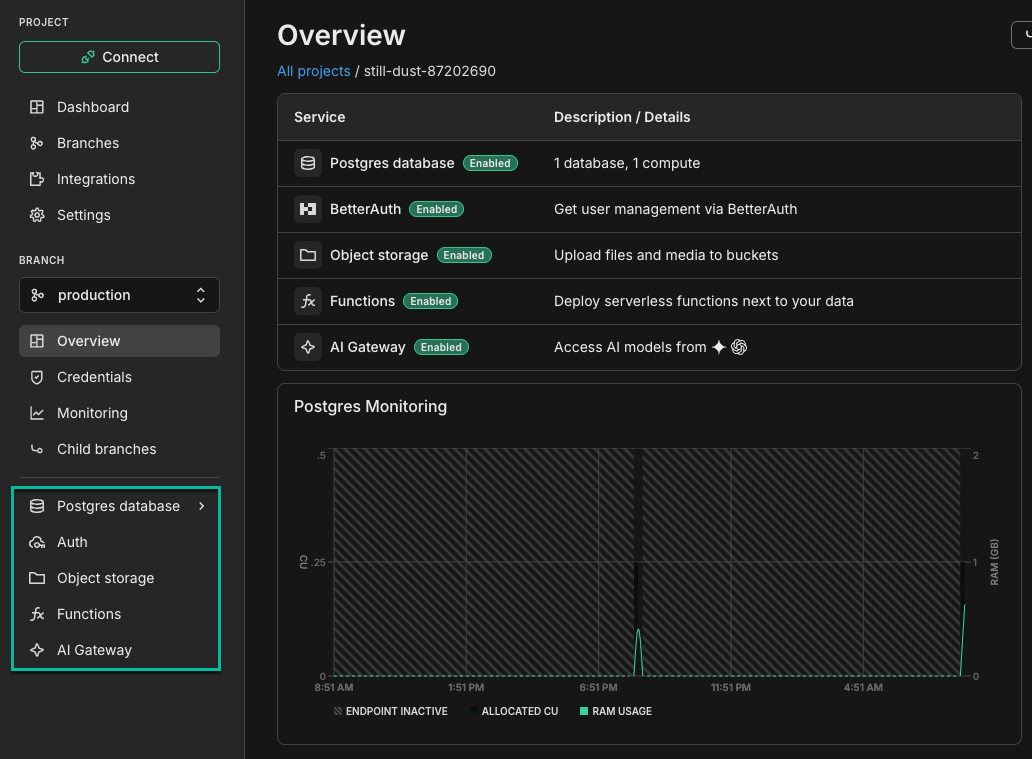
Task: Click Enabled badge next to Functions
Action: [x=430, y=301]
